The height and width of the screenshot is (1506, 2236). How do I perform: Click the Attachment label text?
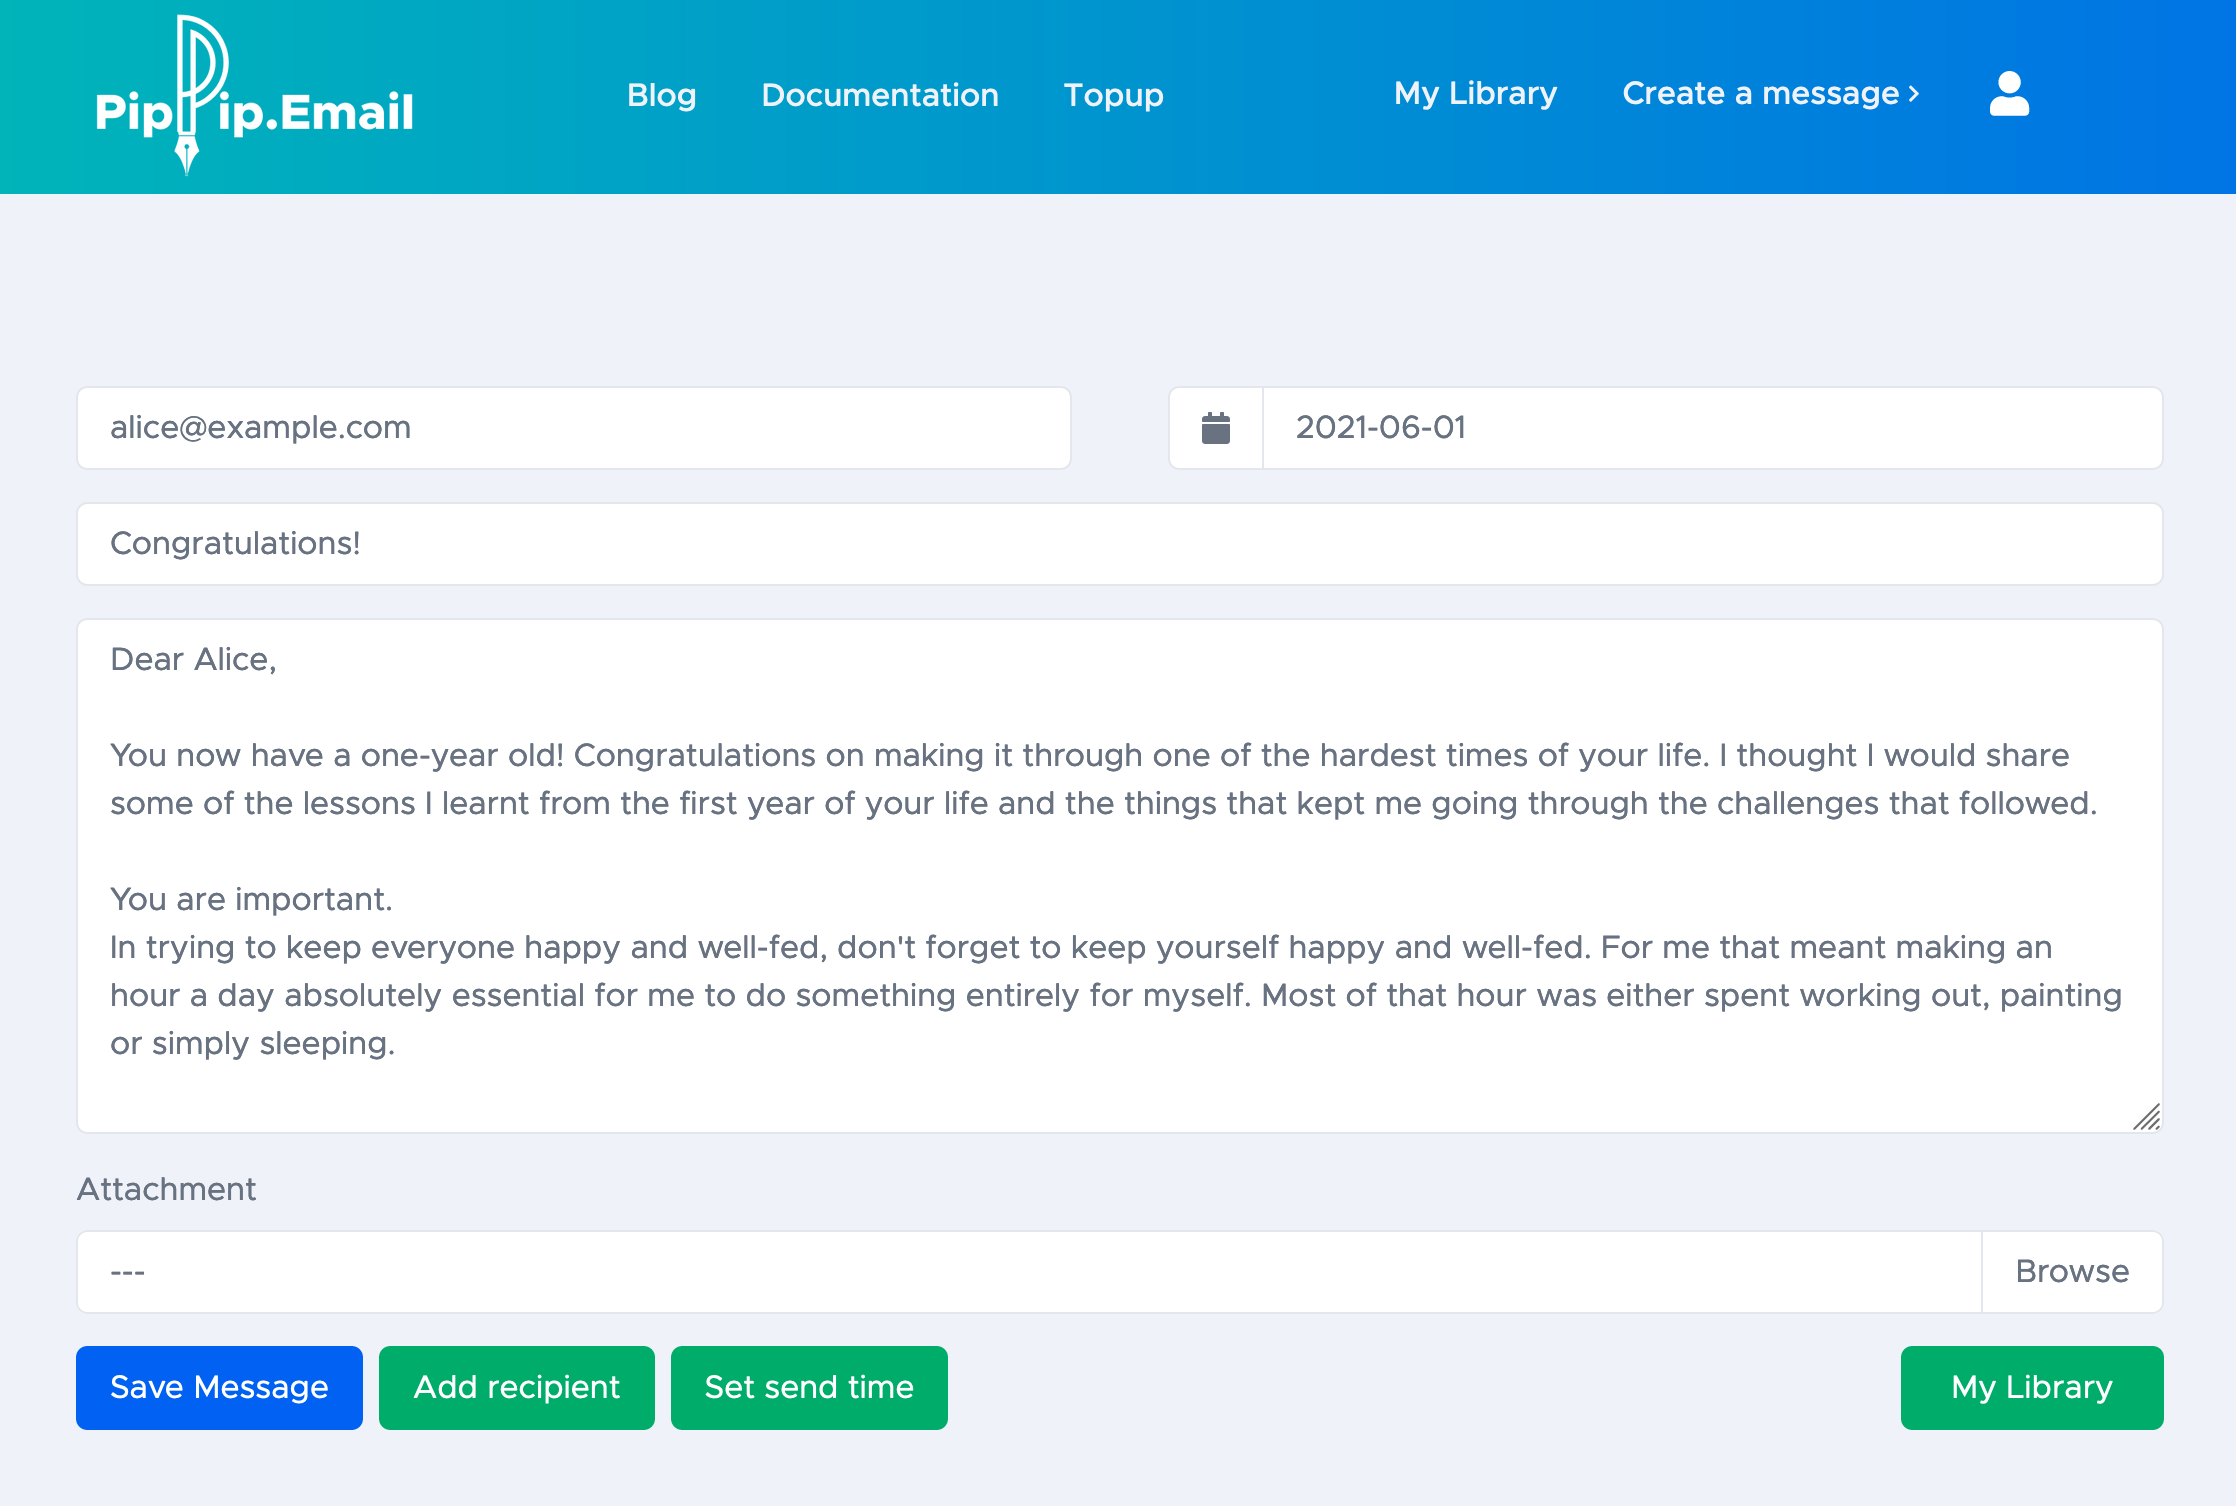(x=166, y=1189)
